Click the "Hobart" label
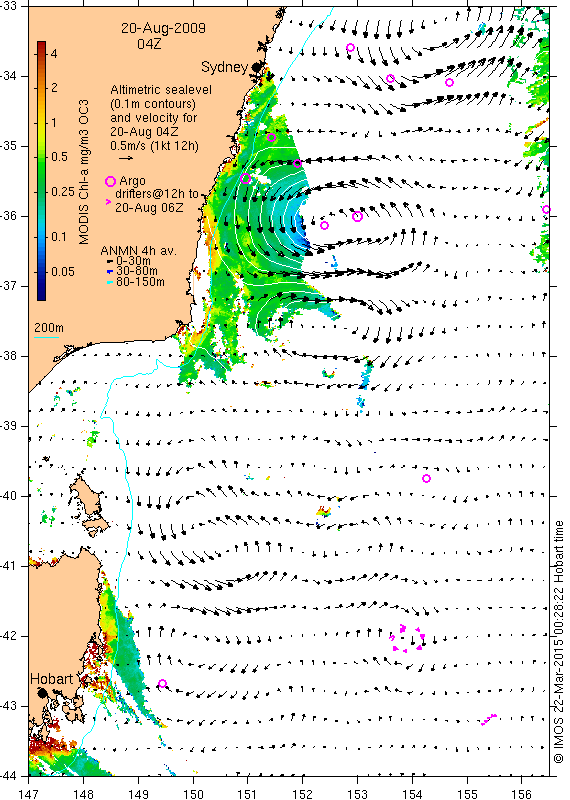Viewport: 570px width, 800px height. [x=52, y=679]
